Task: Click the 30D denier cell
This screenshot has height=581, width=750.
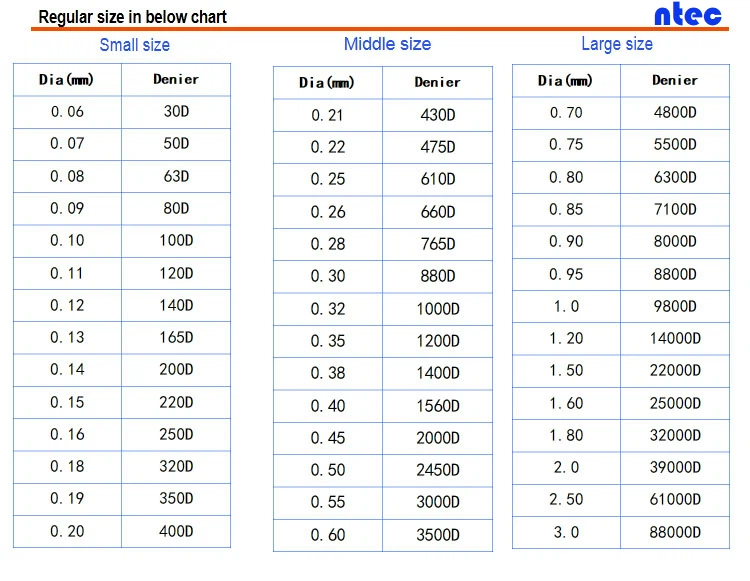Action: [x=176, y=112]
